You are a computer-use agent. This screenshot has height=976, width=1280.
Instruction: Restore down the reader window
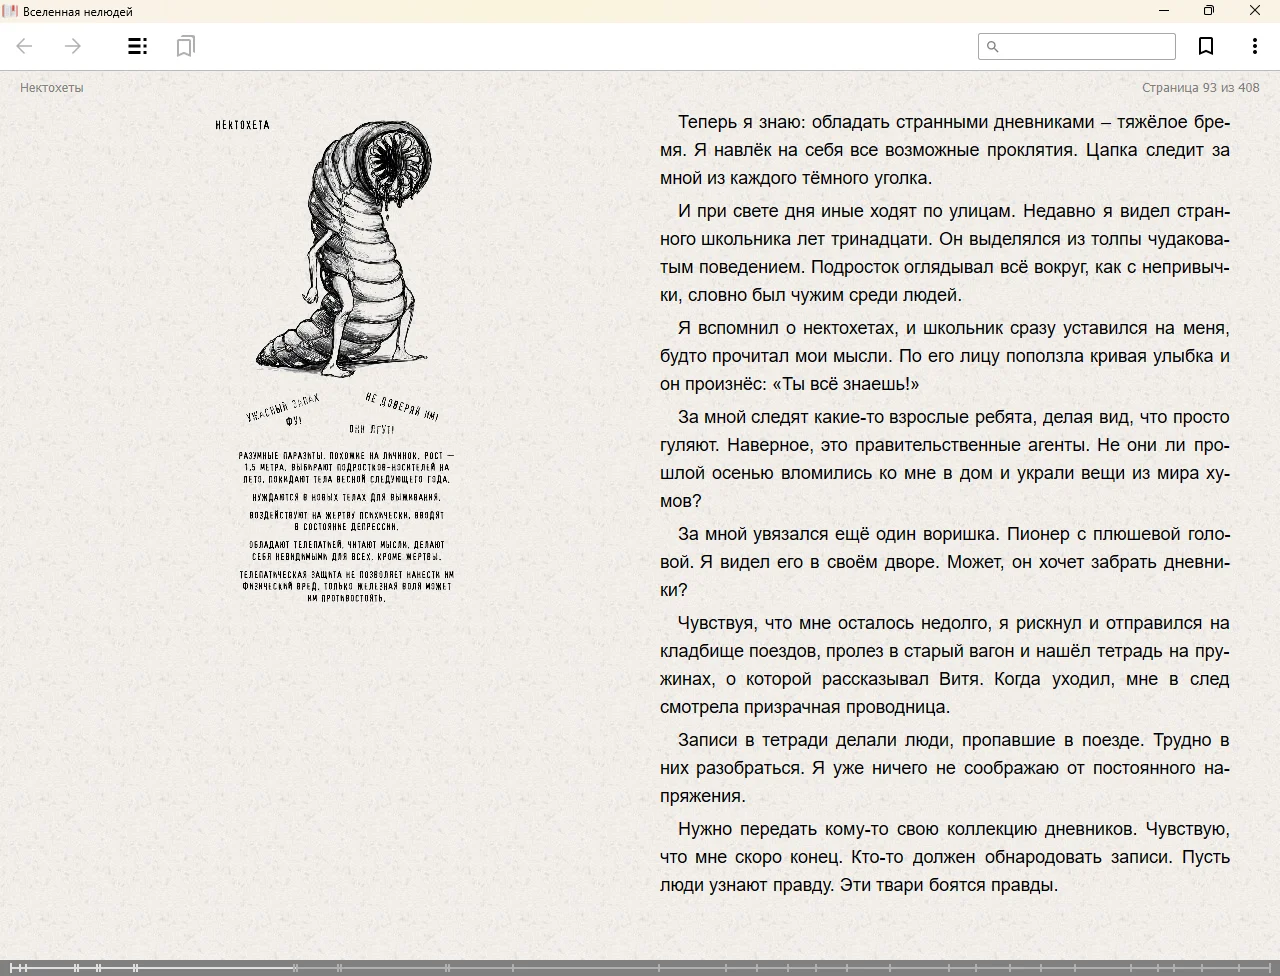(x=1209, y=11)
